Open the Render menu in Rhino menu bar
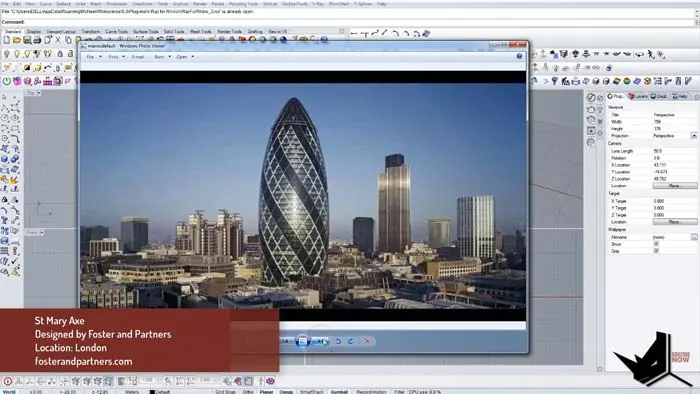This screenshot has width=700, height=394. point(200,4)
